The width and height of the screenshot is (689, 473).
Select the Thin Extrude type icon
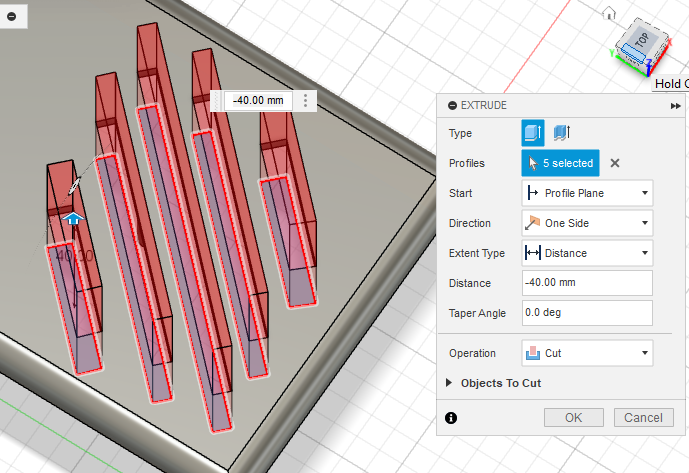[562, 133]
